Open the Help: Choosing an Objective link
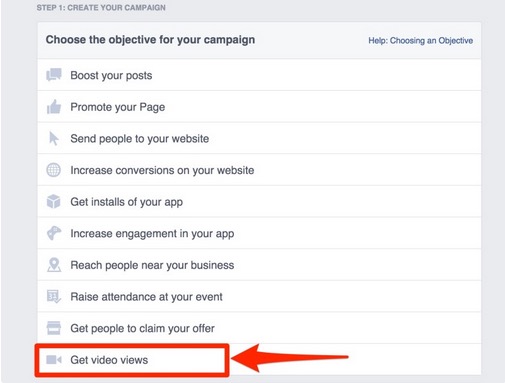505x383 pixels. pos(420,41)
